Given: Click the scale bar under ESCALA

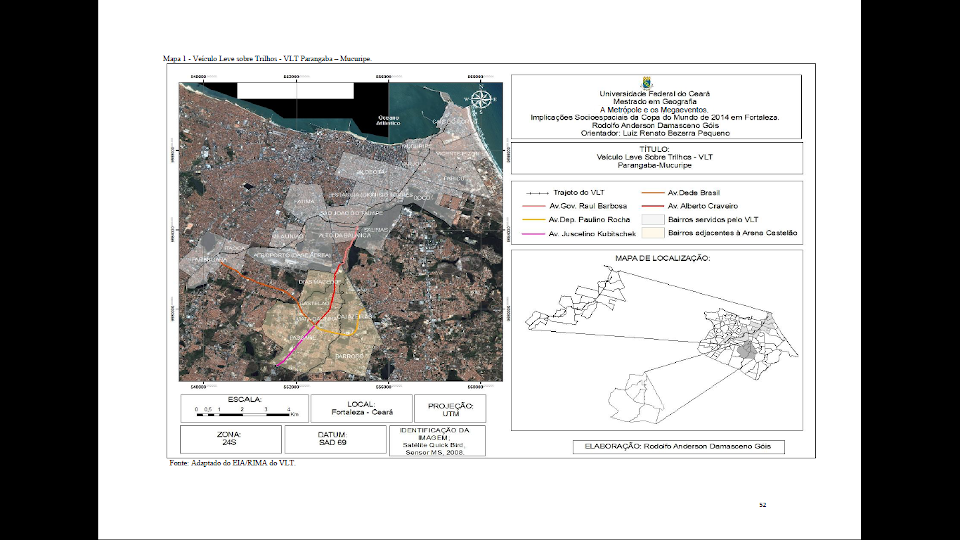Looking at the screenshot, I should (x=243, y=414).
